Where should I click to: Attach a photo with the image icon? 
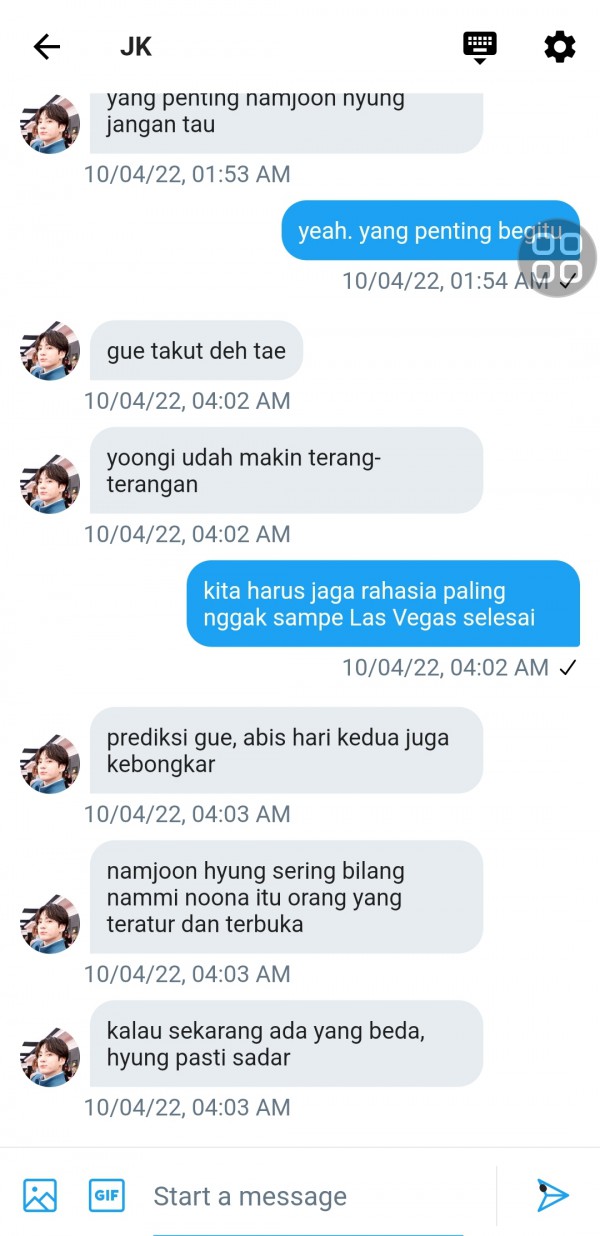pos(40,1196)
